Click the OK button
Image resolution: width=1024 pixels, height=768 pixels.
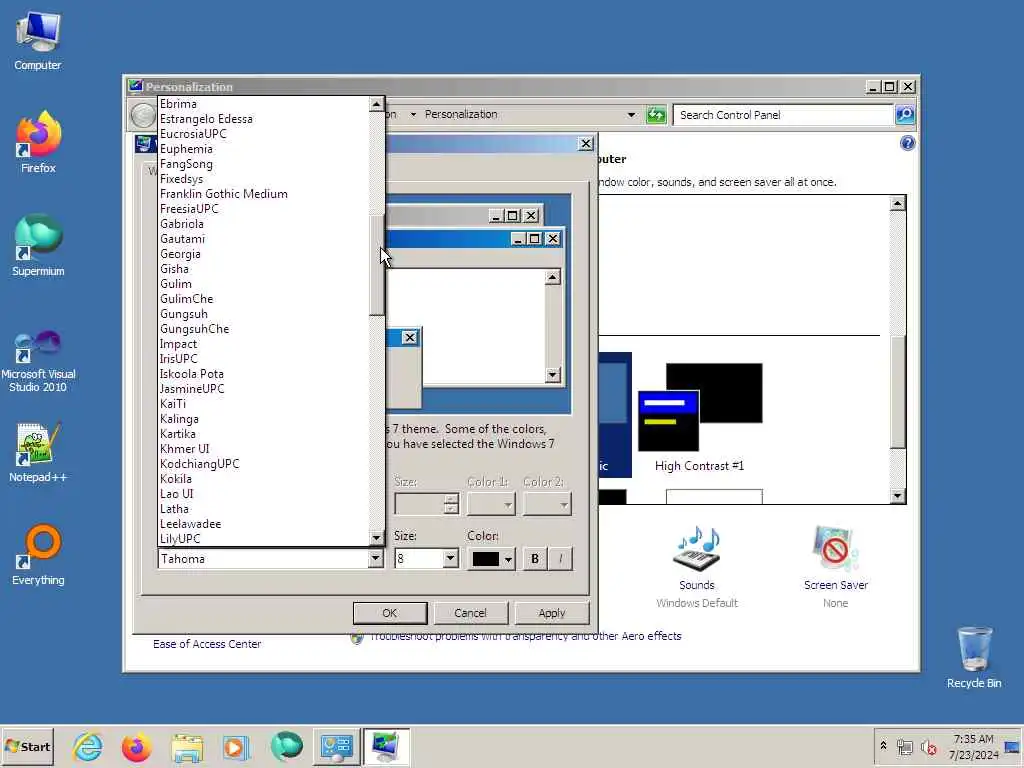pos(390,613)
